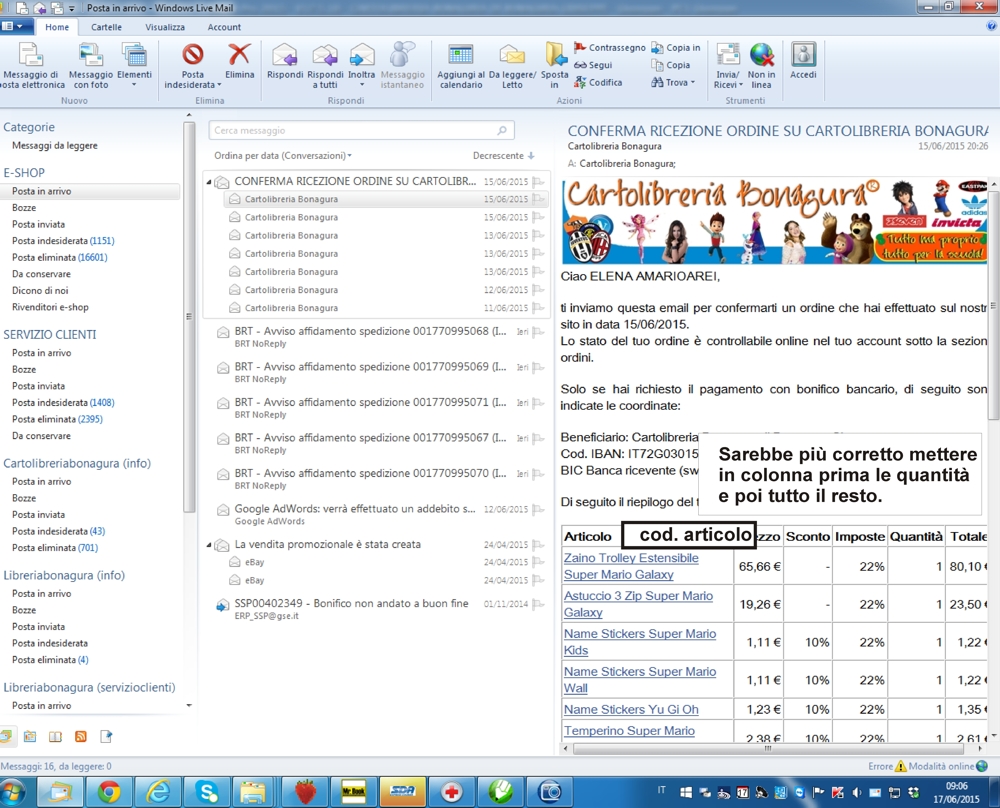1000x808 pixels.
Task: Switch to the Home tab
Action: pos(57,27)
